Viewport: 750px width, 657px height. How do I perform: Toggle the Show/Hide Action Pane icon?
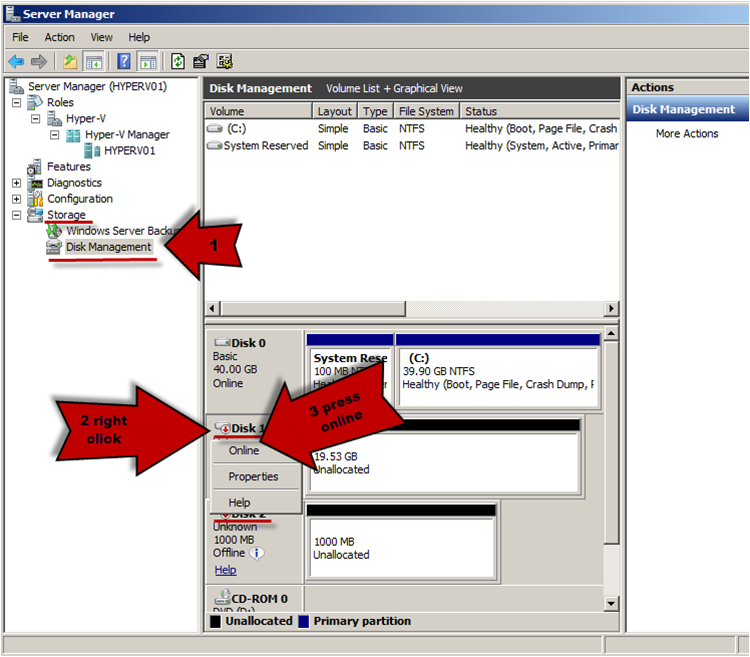(x=148, y=61)
